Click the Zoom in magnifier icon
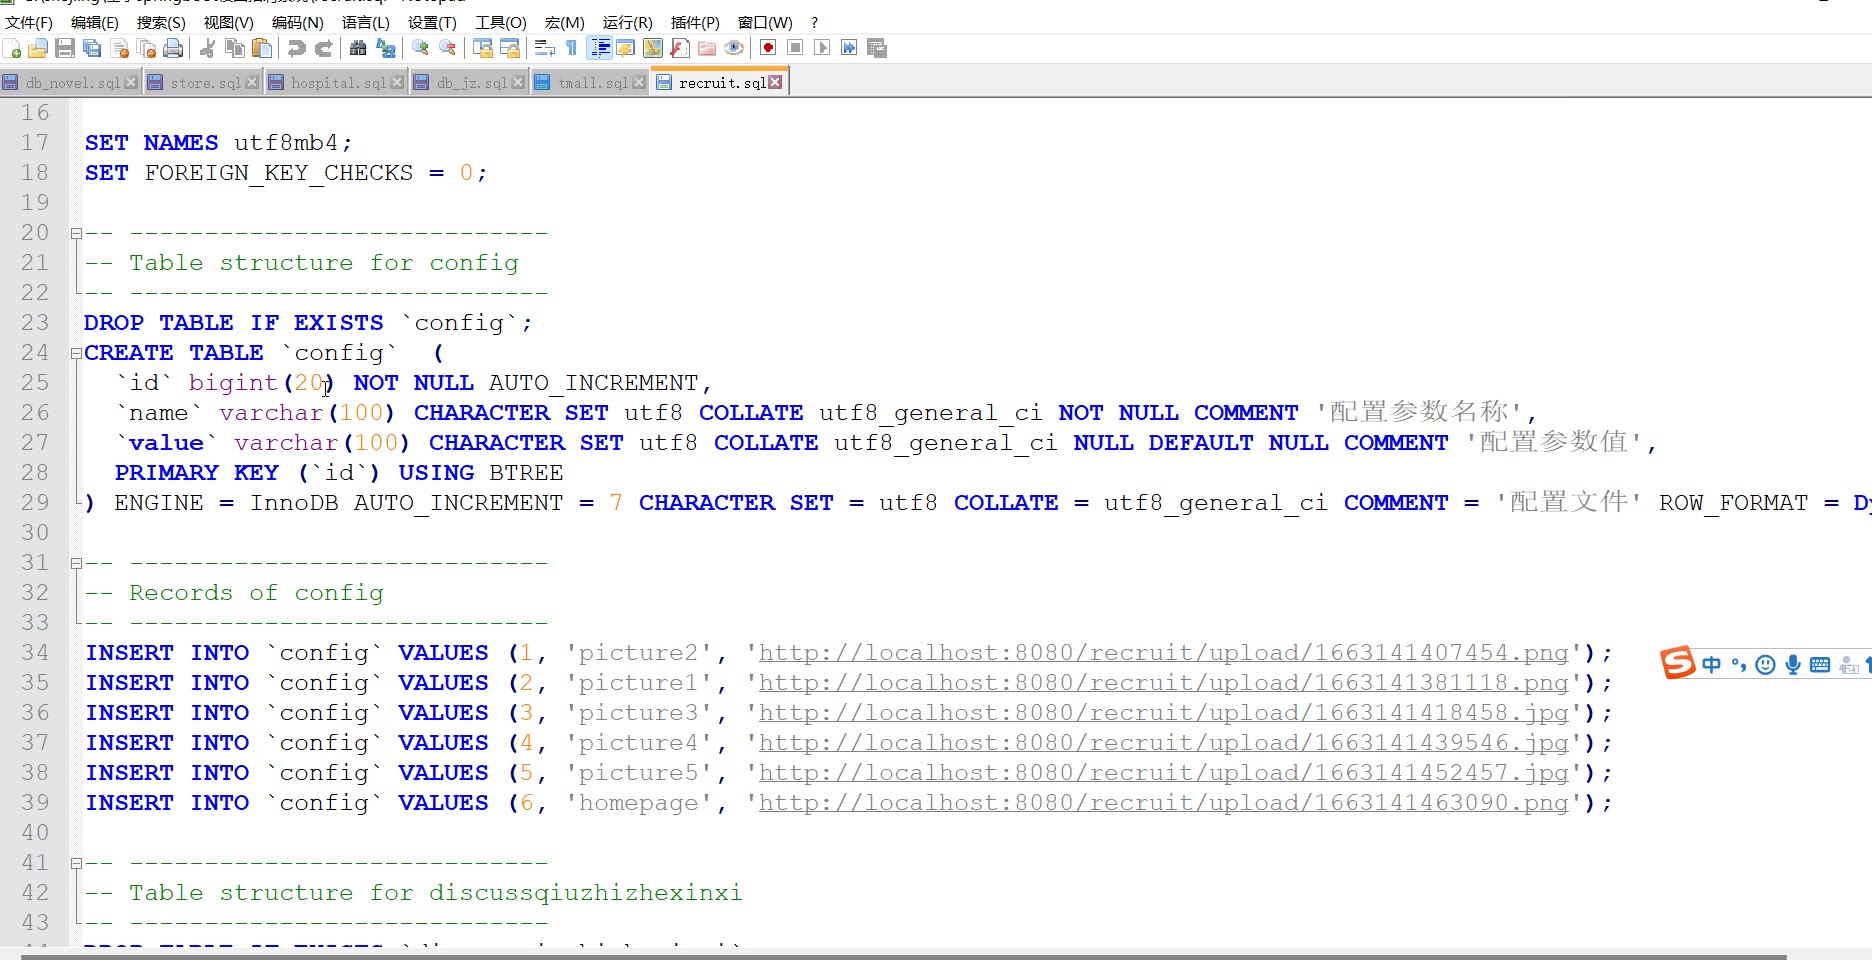This screenshot has height=960, width=1872. [x=420, y=48]
